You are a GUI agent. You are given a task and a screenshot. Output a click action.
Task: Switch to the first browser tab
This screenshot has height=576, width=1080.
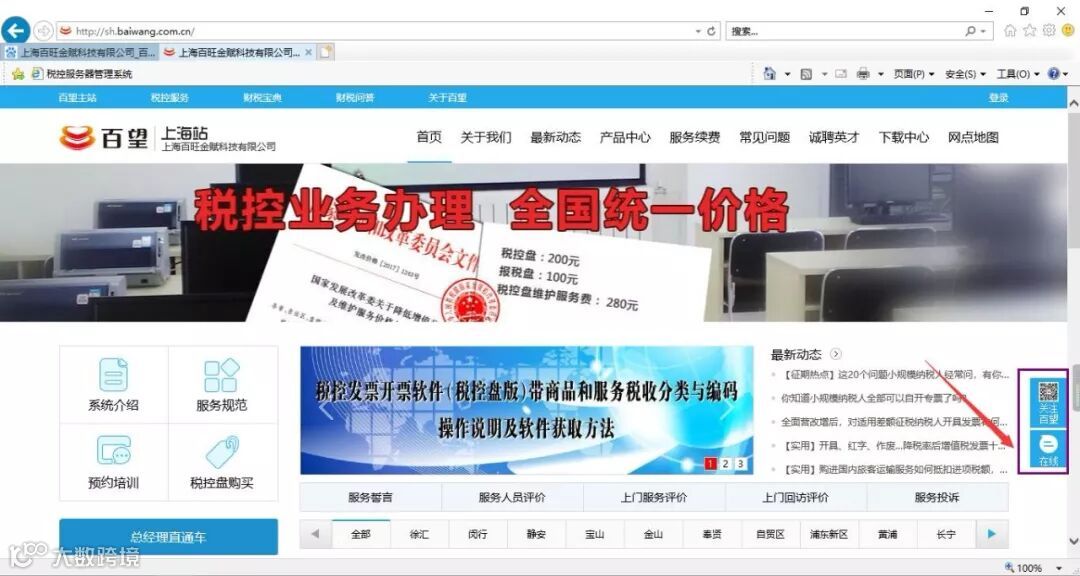coord(81,52)
